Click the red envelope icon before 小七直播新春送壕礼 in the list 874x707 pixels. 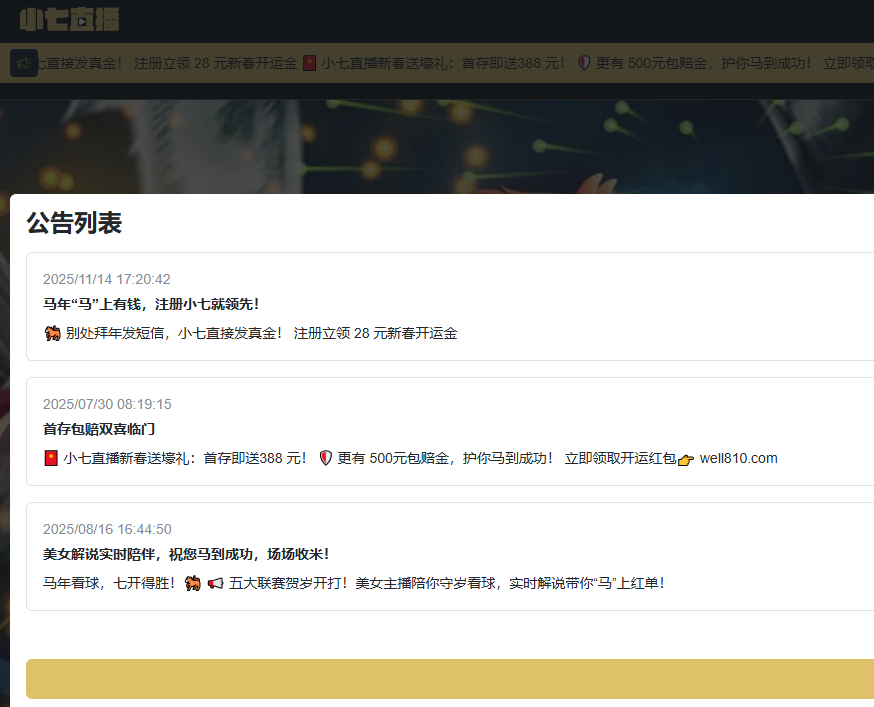pos(51,458)
